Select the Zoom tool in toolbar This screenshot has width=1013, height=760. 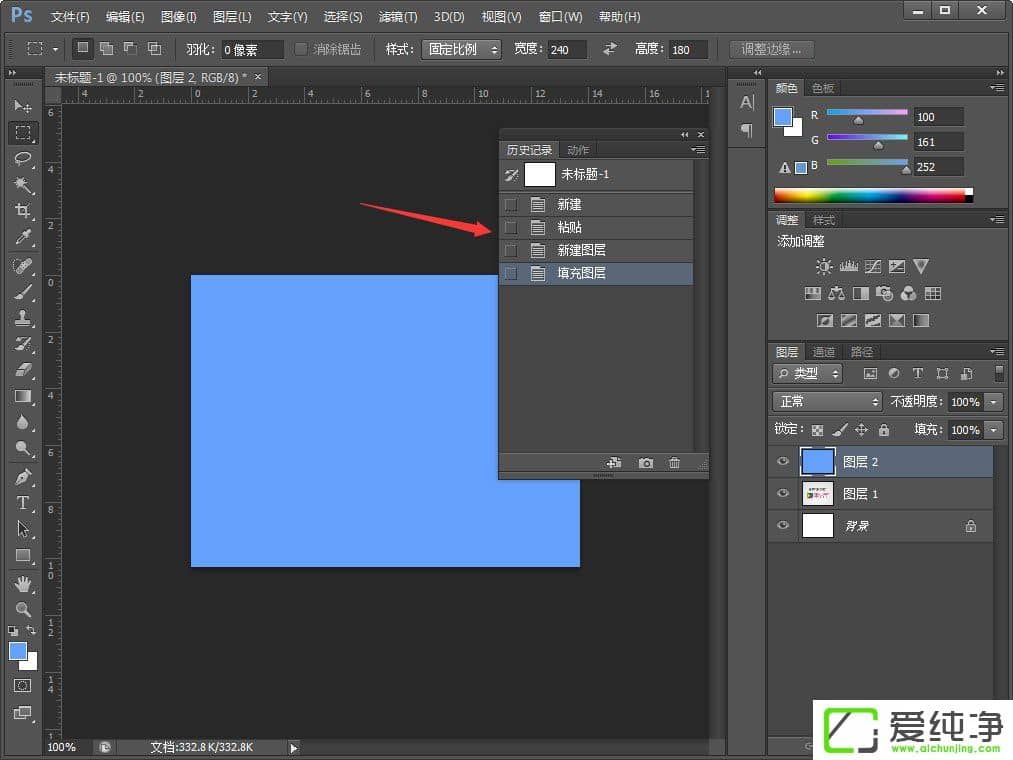23,609
